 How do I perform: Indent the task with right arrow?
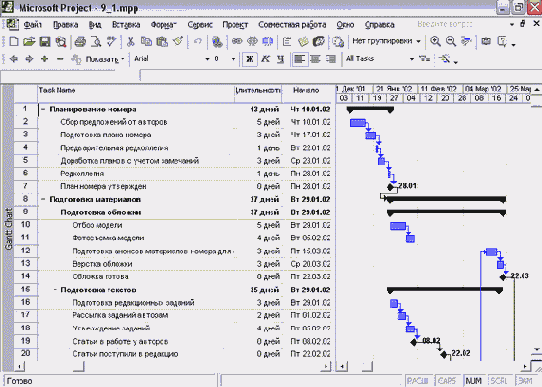point(29,59)
